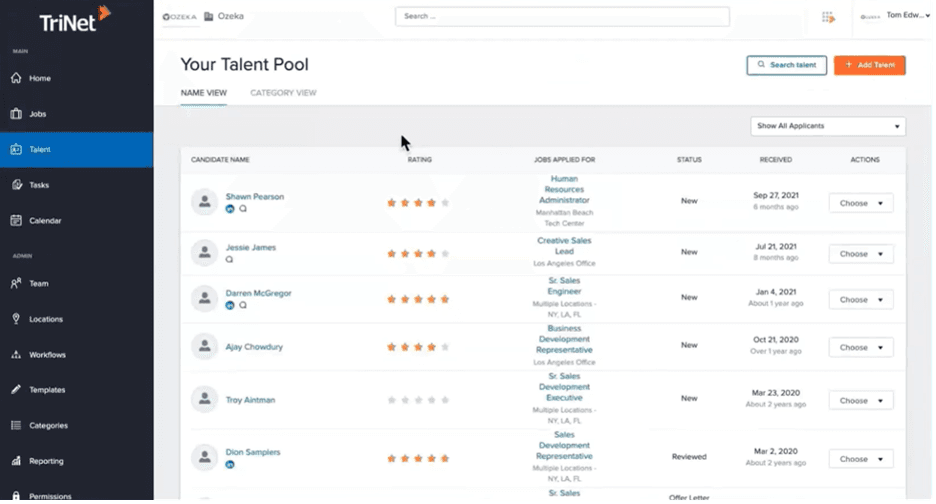Screen dimensions: 936x504
Task: Select the Tasks icon in sidebar
Action: [x=16, y=185]
